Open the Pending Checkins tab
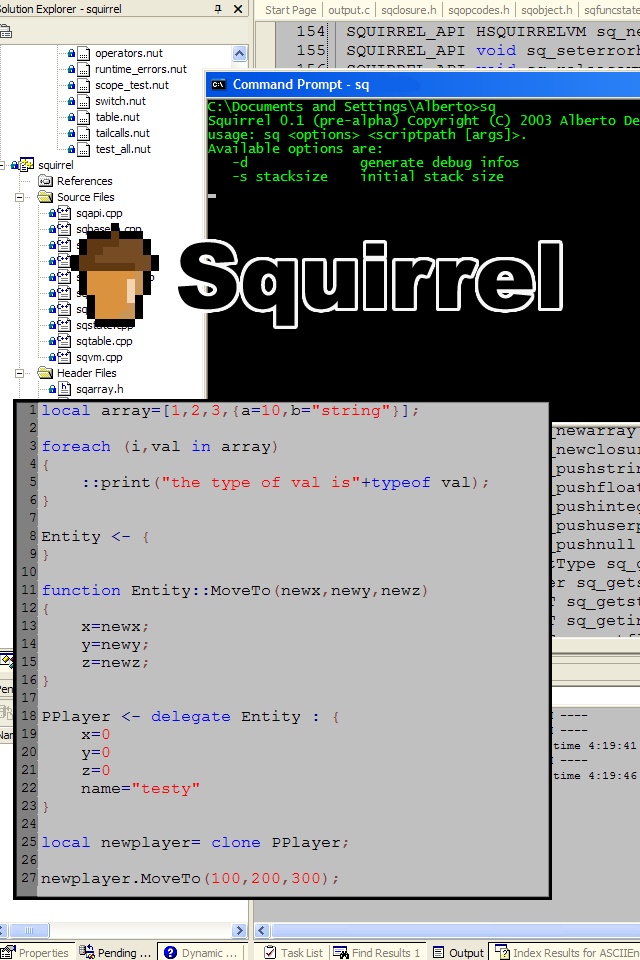 tap(115, 952)
